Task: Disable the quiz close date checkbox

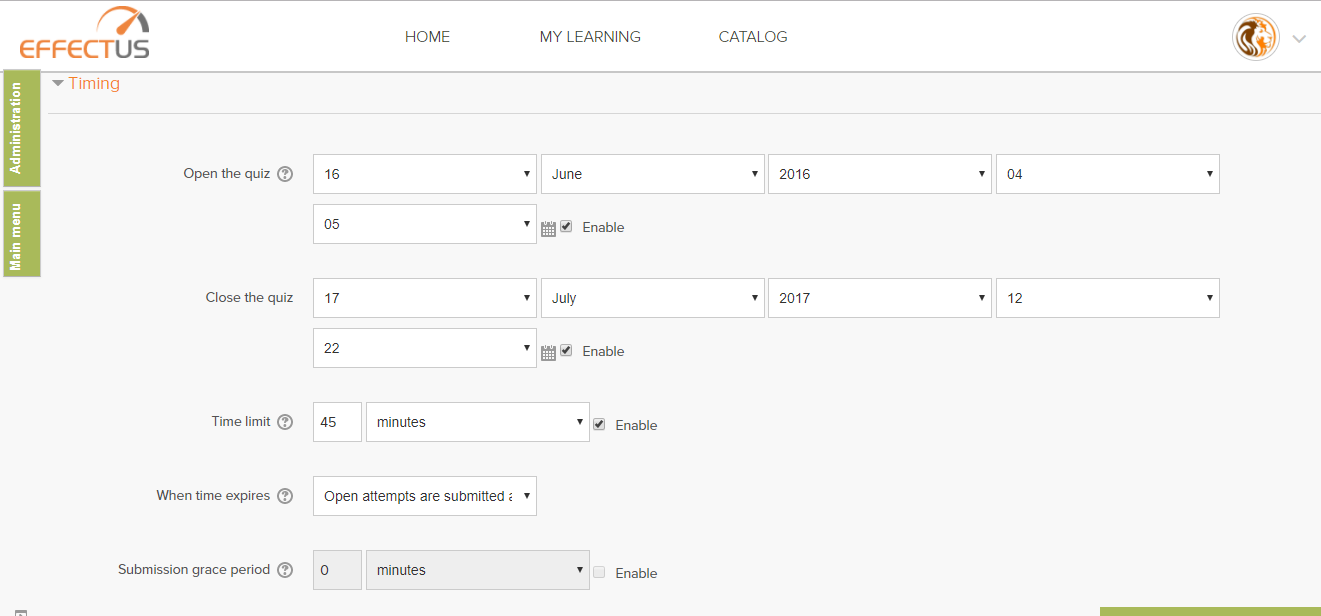Action: click(x=567, y=349)
